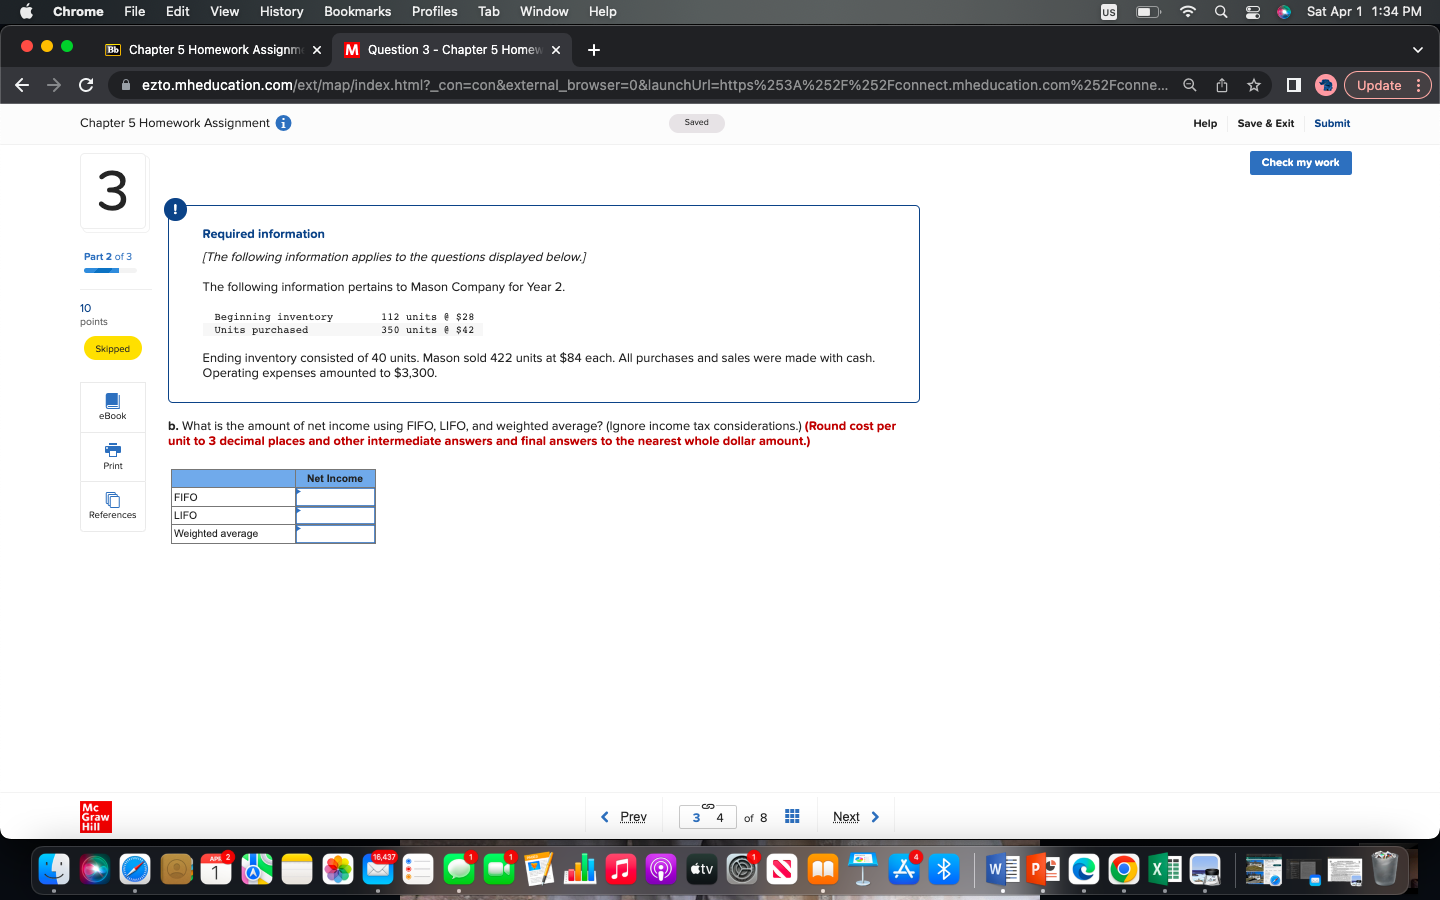Click the FIFO Net Income input cell
The height and width of the screenshot is (900, 1440).
pos(335,497)
